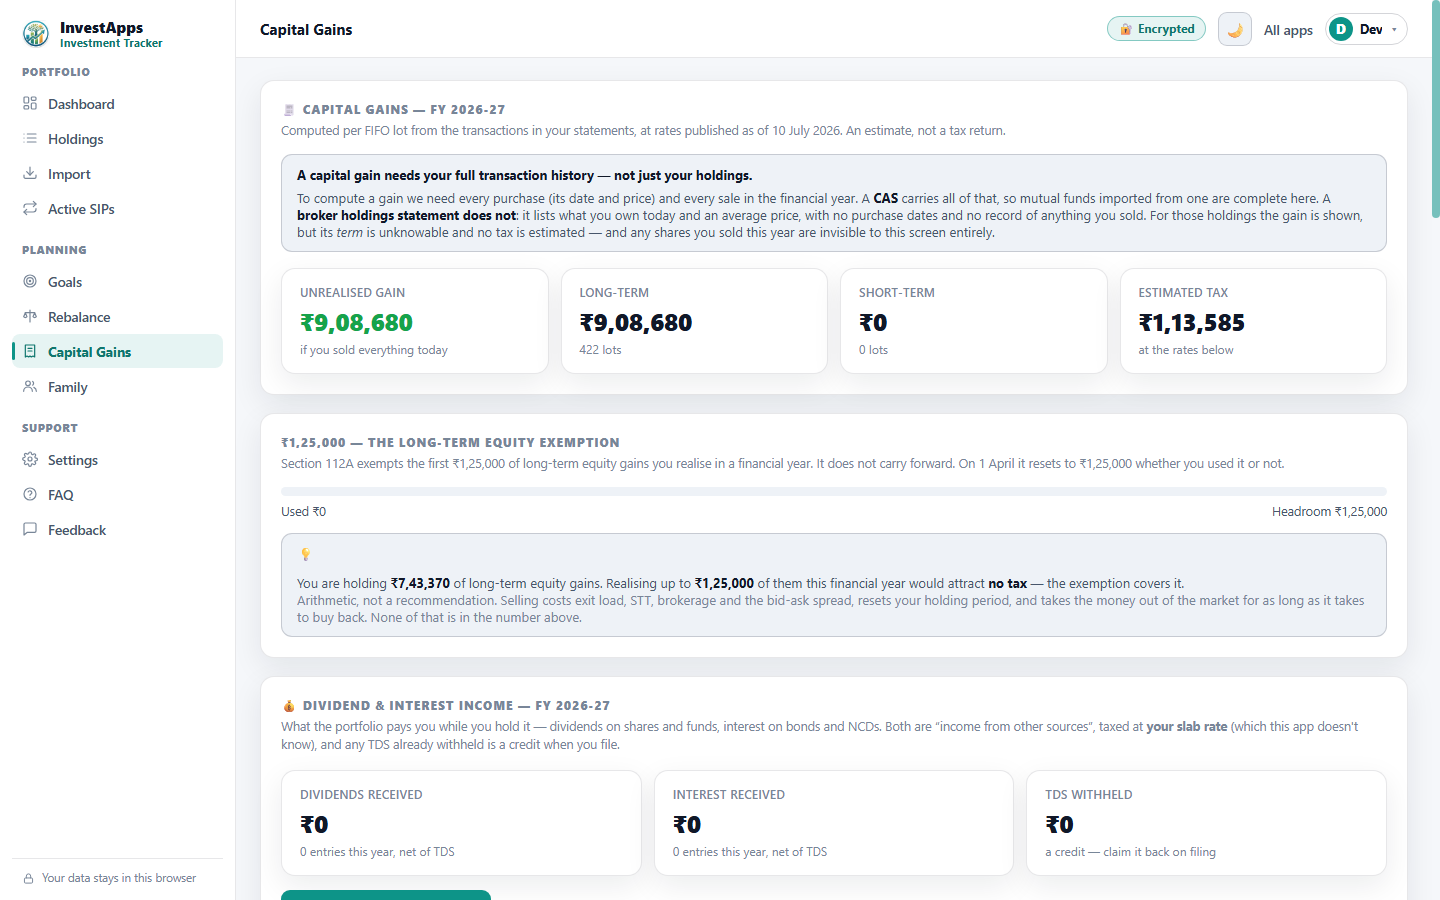Click the Dashboard grid icon
1440x900 pixels.
click(30, 103)
